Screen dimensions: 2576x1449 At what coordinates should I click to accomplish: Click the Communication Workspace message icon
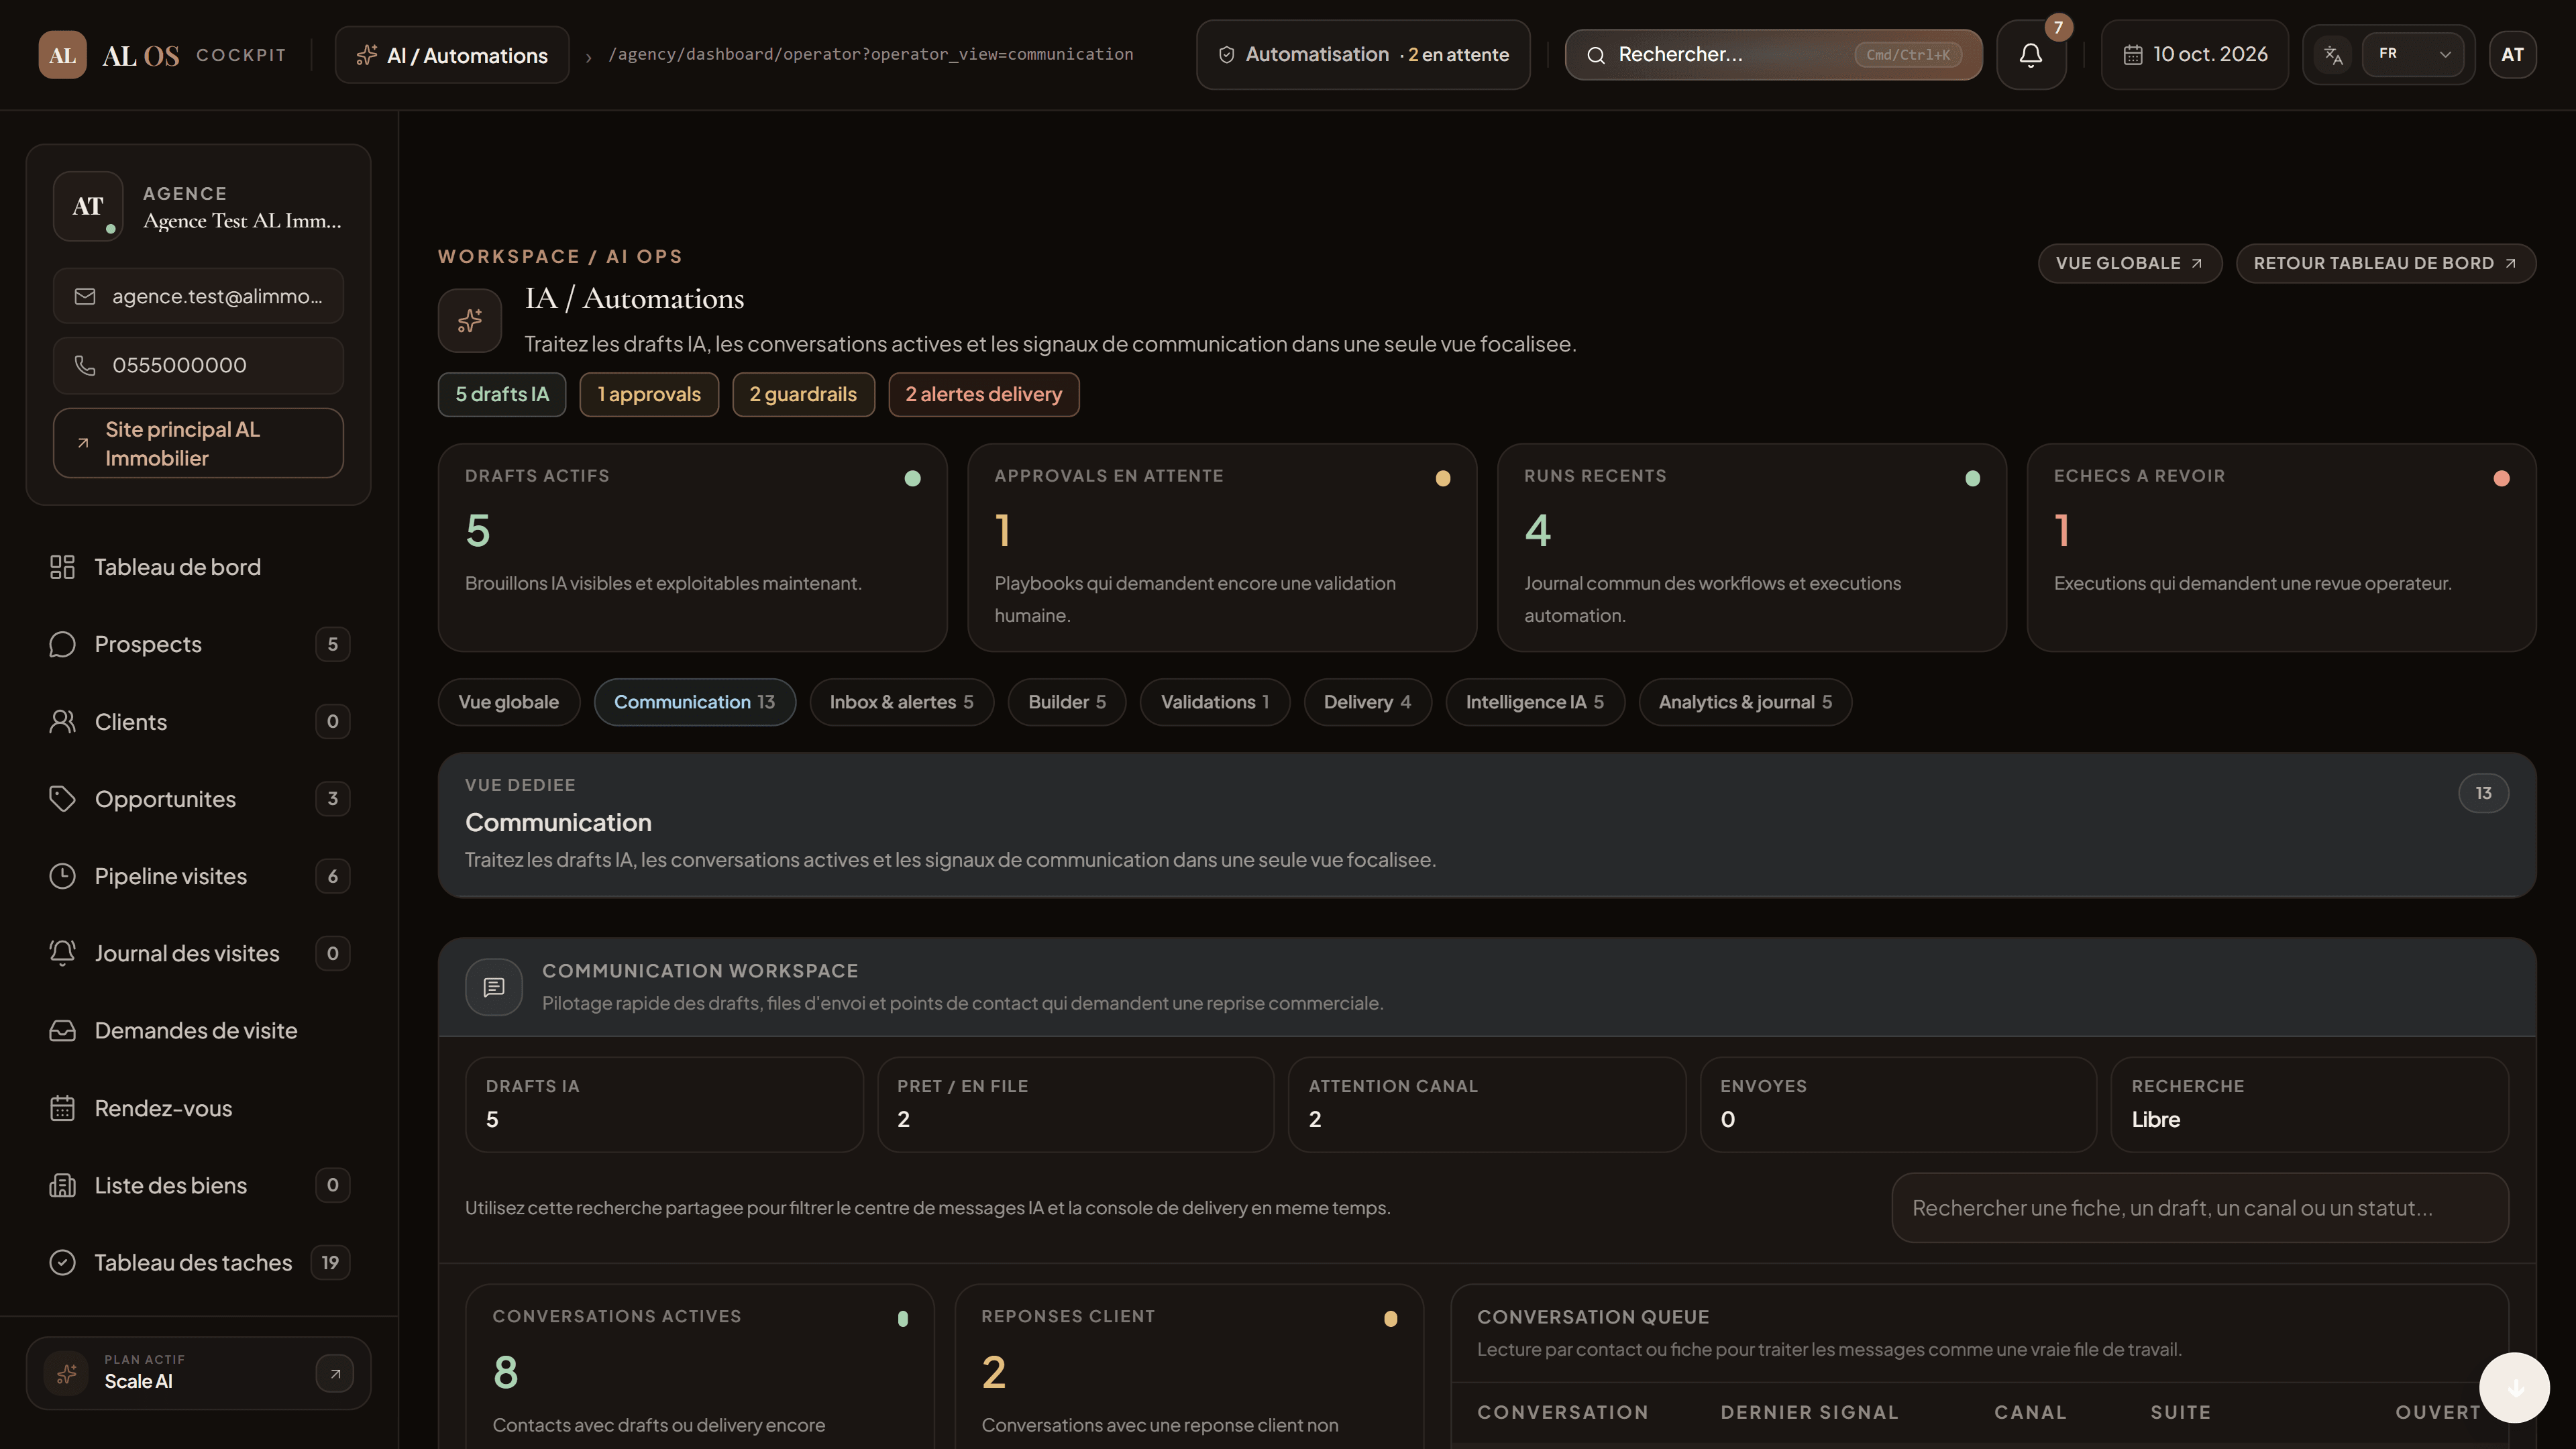coord(494,987)
